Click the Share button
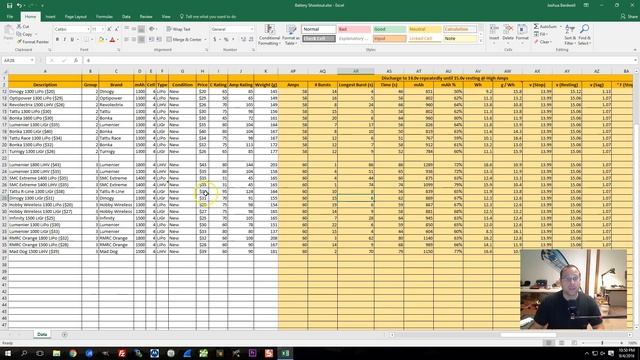This screenshot has width=640, height=360. [x=629, y=17]
